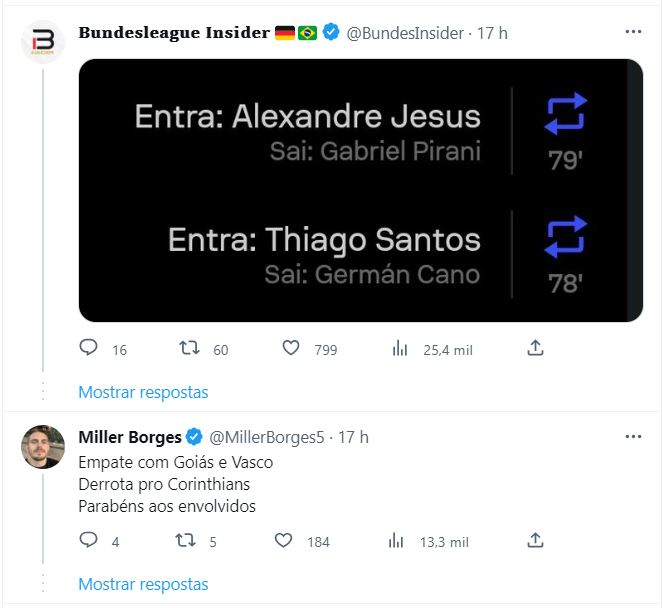Open the substitutions image in the tweet
The width and height of the screenshot is (663, 608).
[x=361, y=190]
